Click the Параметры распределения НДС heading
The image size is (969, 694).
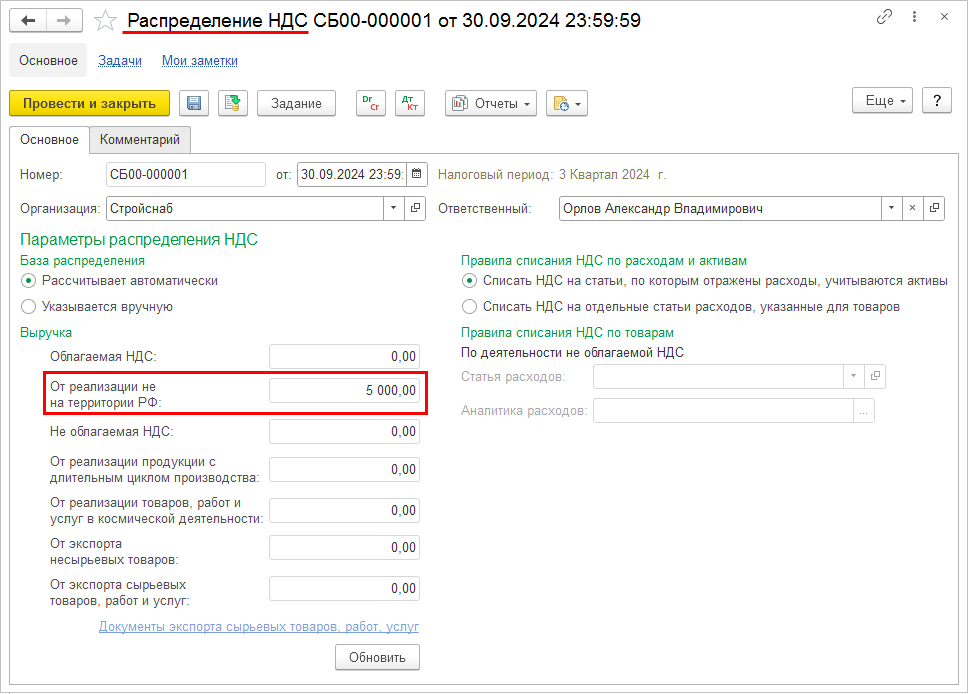point(139,240)
